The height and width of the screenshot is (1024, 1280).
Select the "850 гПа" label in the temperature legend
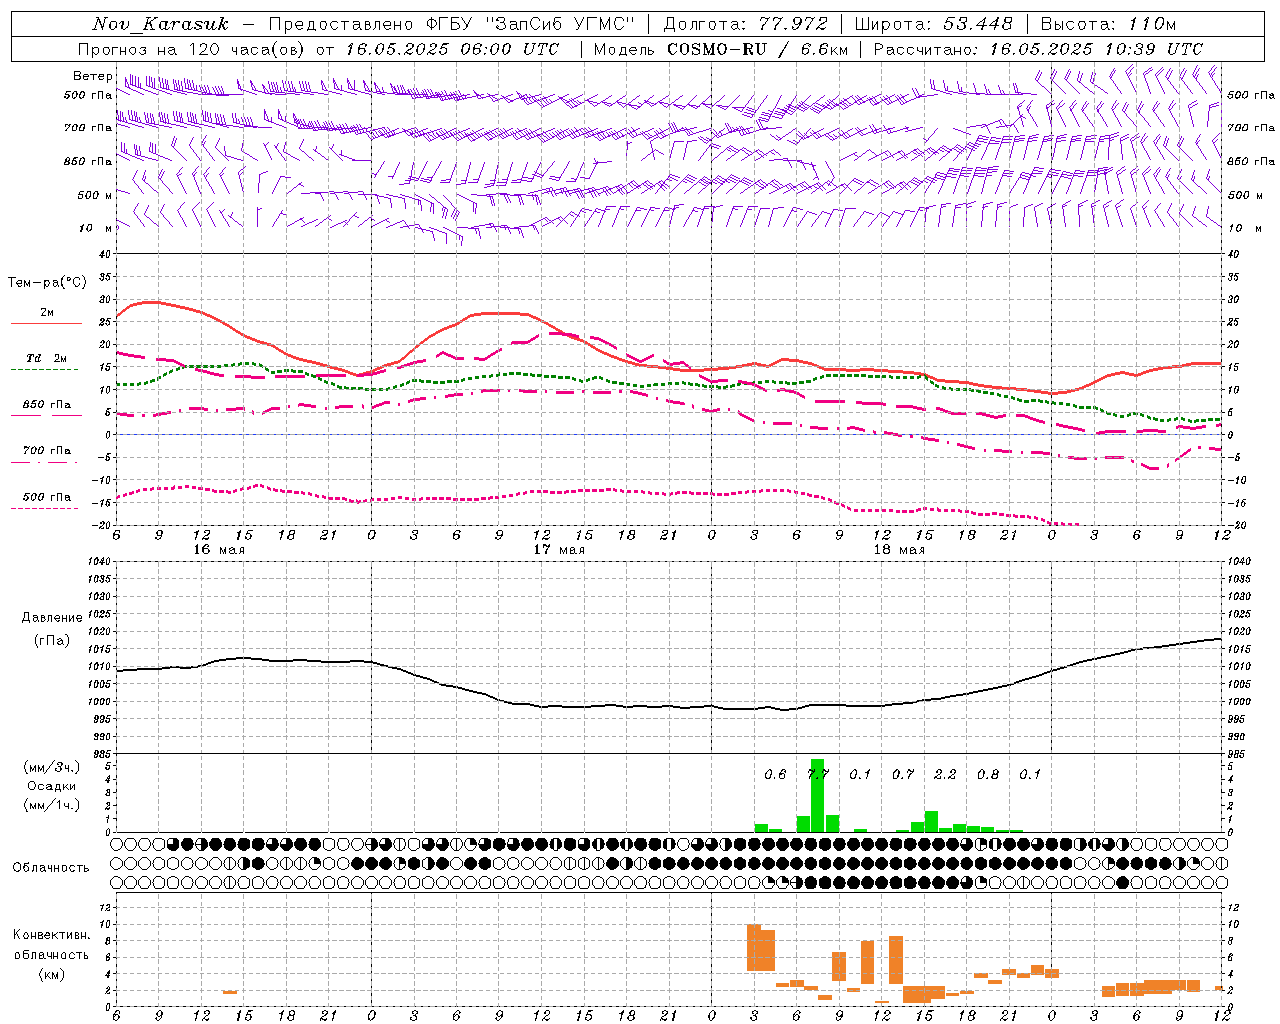pos(47,405)
